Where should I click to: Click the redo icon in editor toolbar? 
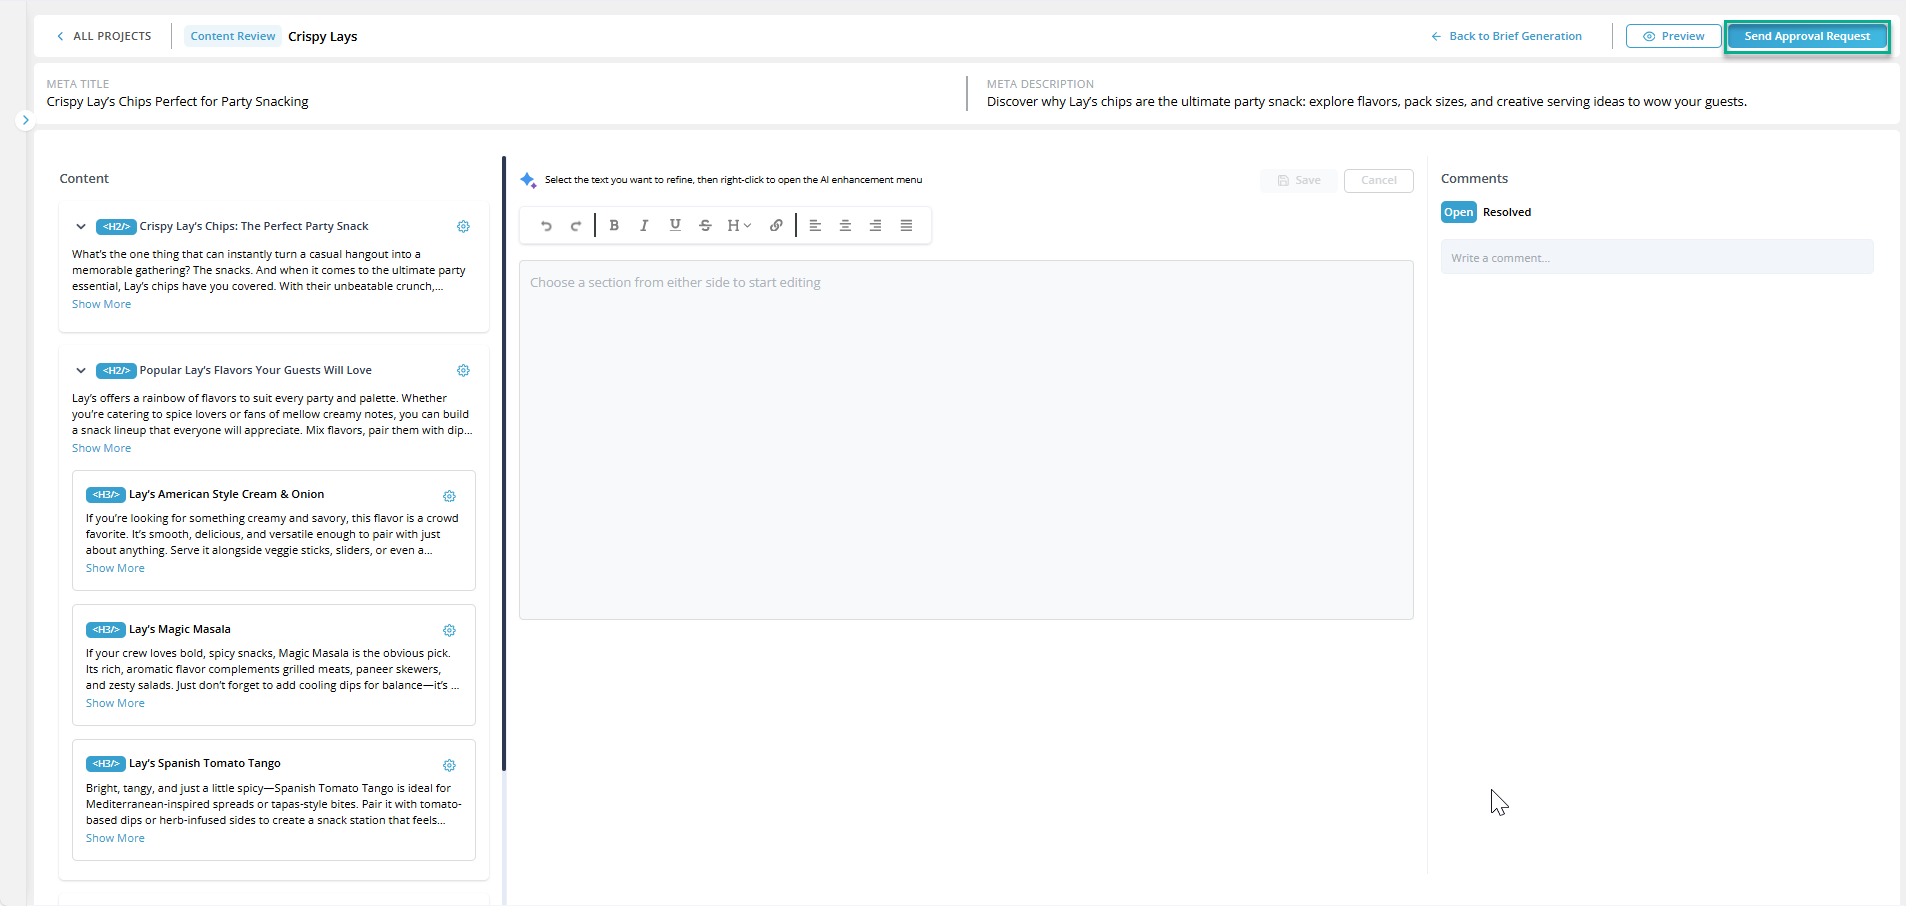pyautogui.click(x=576, y=226)
